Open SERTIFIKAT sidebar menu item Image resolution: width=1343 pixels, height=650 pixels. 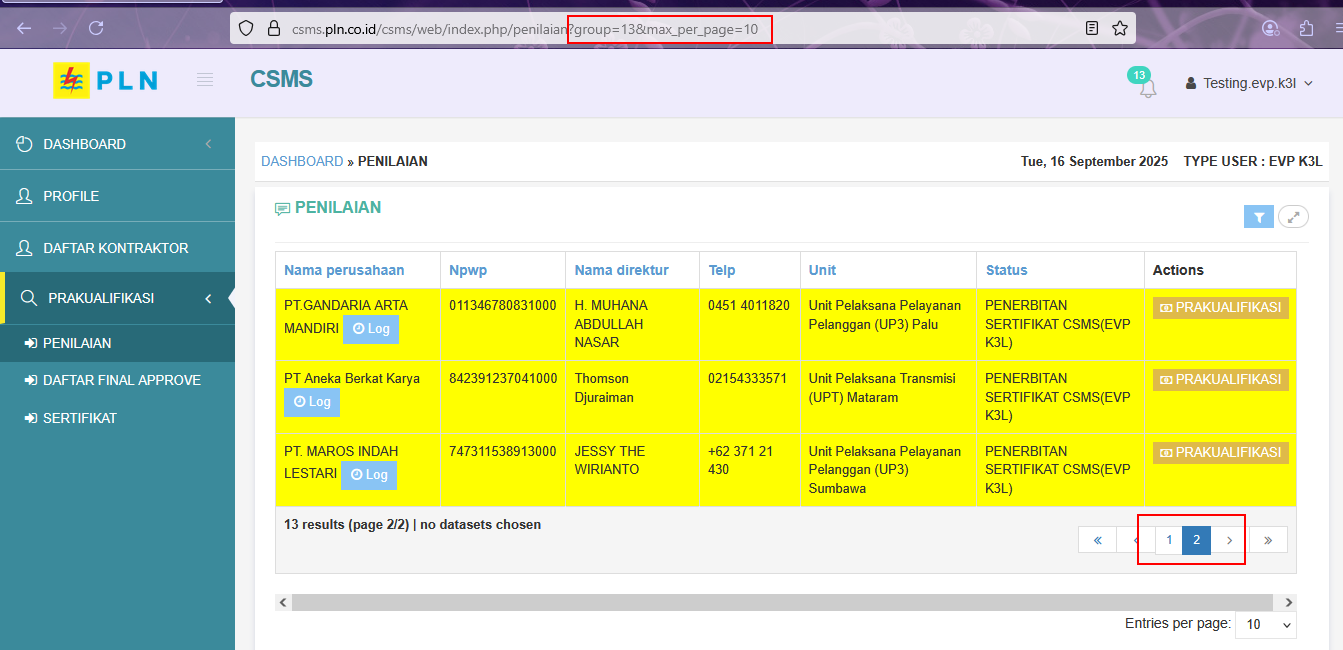79,418
